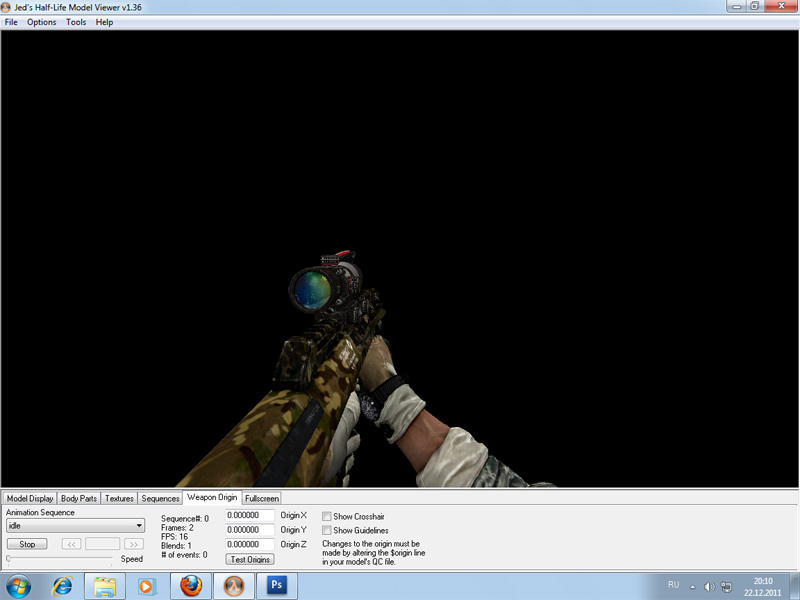Screen dimensions: 800x600
Task: Select the Weapon Origin tab
Action: click(212, 497)
